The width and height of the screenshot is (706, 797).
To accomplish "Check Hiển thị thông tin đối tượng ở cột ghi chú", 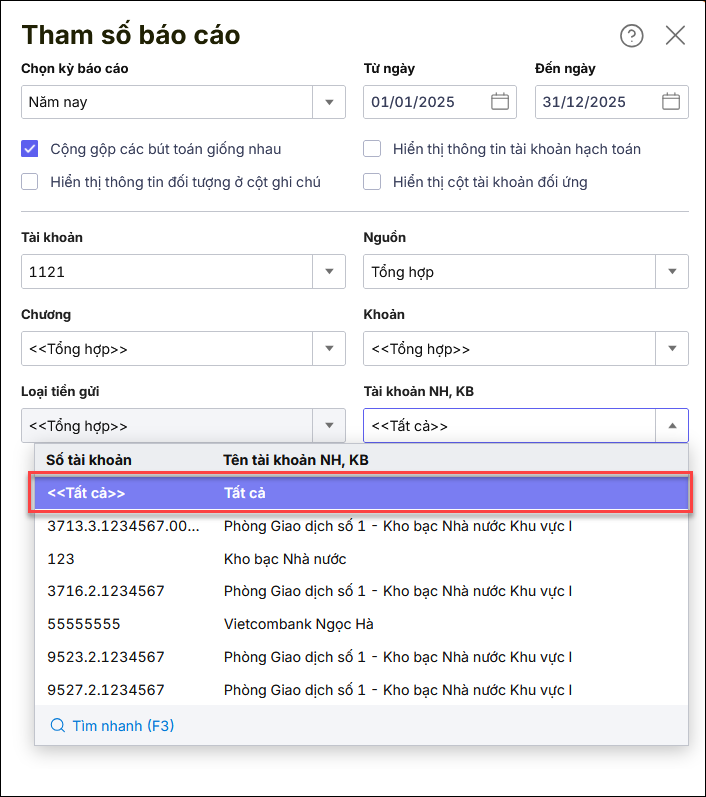I will (30, 182).
